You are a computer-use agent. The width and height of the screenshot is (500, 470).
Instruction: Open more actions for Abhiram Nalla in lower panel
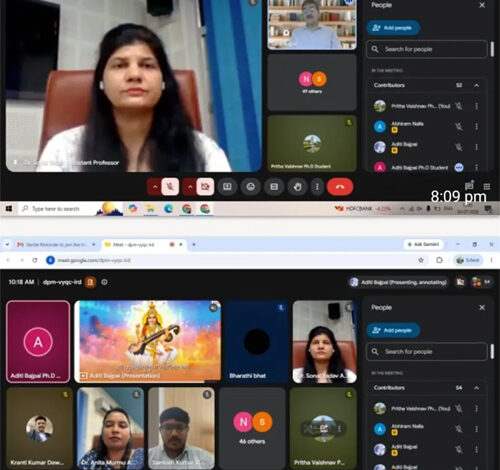[x=476, y=429]
